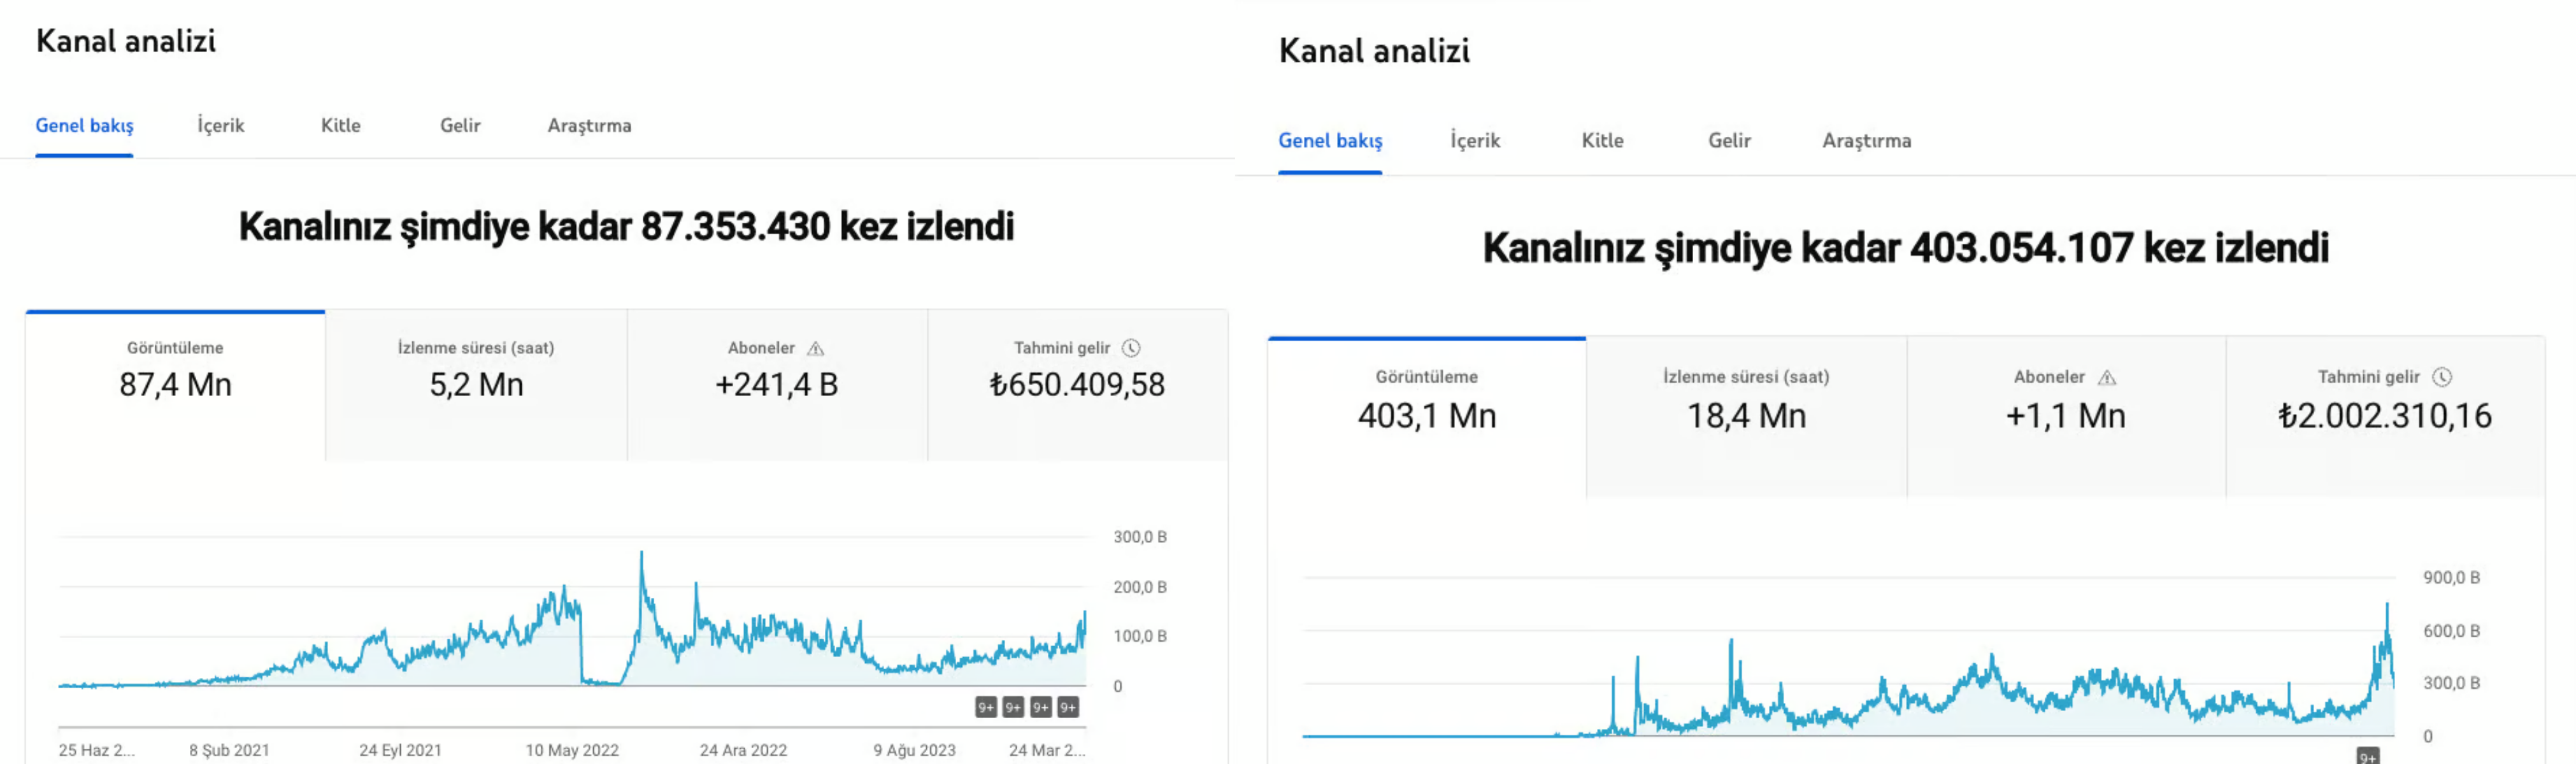Click warning icon beside Aboneler +241,4 B
Image resolution: width=2576 pixels, height=764 pixels.
815,348
